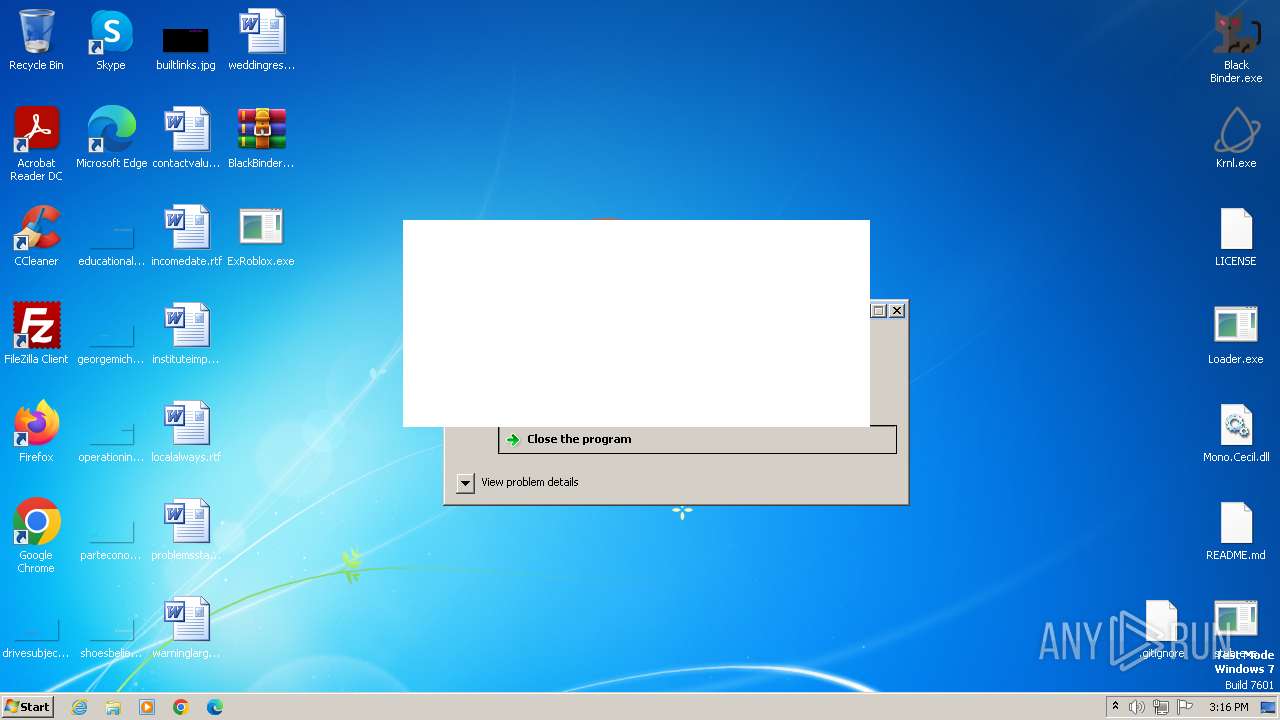1280x720 pixels.
Task: Maximize the error dialog window
Action: click(x=879, y=311)
